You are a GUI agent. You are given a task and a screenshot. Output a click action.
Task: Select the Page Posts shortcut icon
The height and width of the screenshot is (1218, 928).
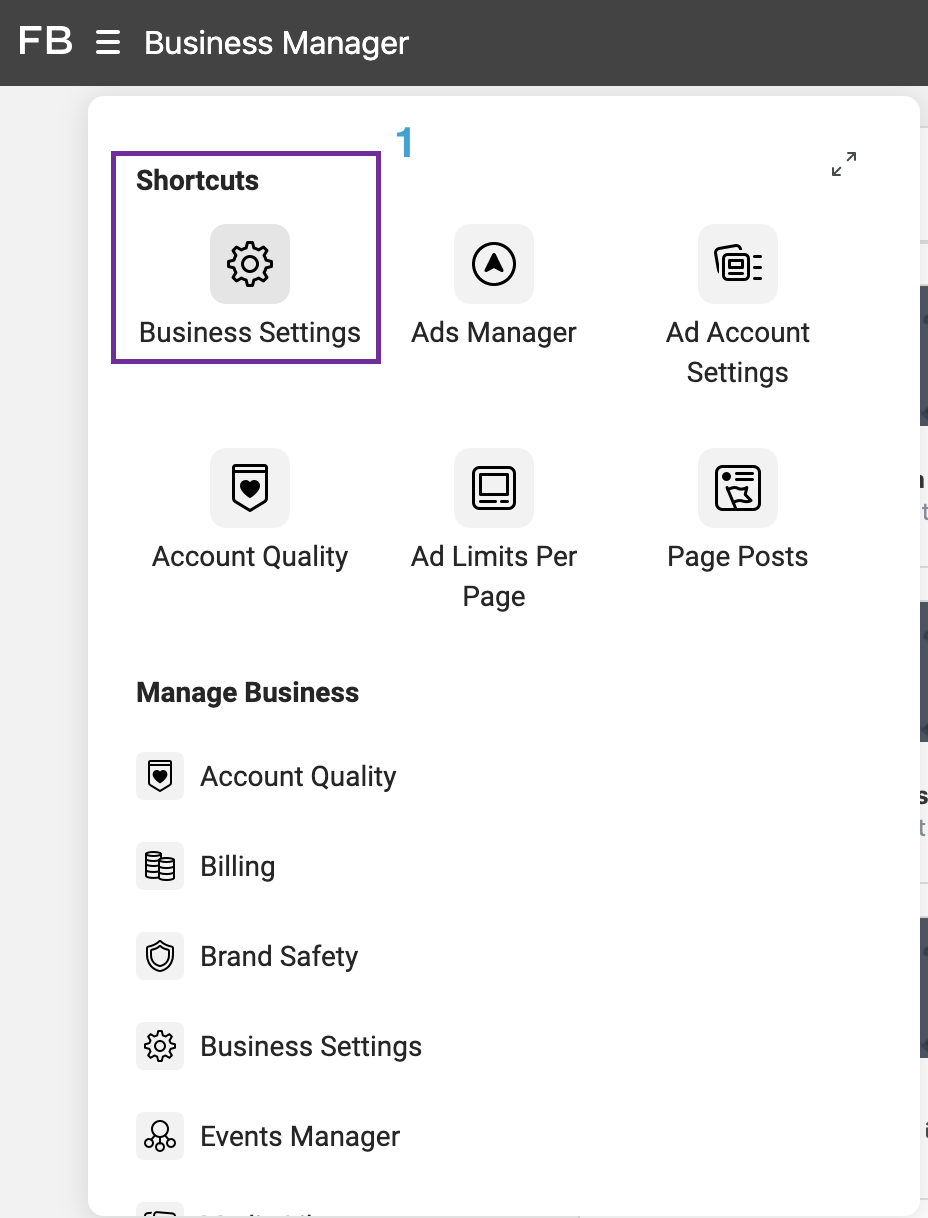737,488
